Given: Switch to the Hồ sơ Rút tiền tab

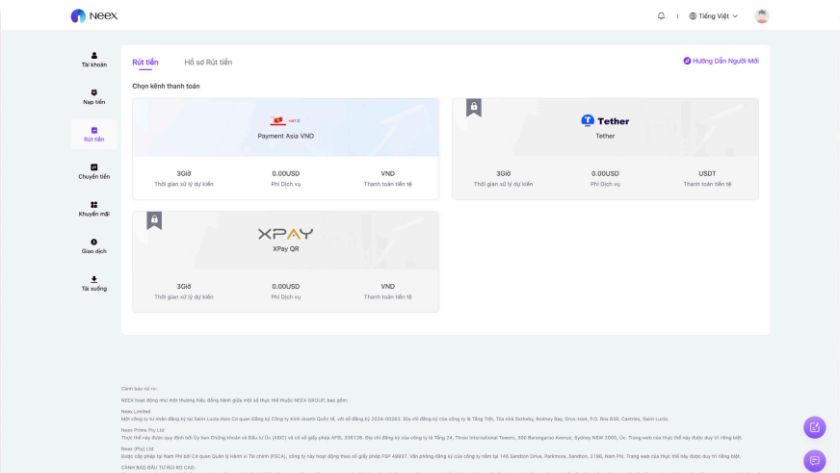Looking at the screenshot, I should (x=208, y=62).
